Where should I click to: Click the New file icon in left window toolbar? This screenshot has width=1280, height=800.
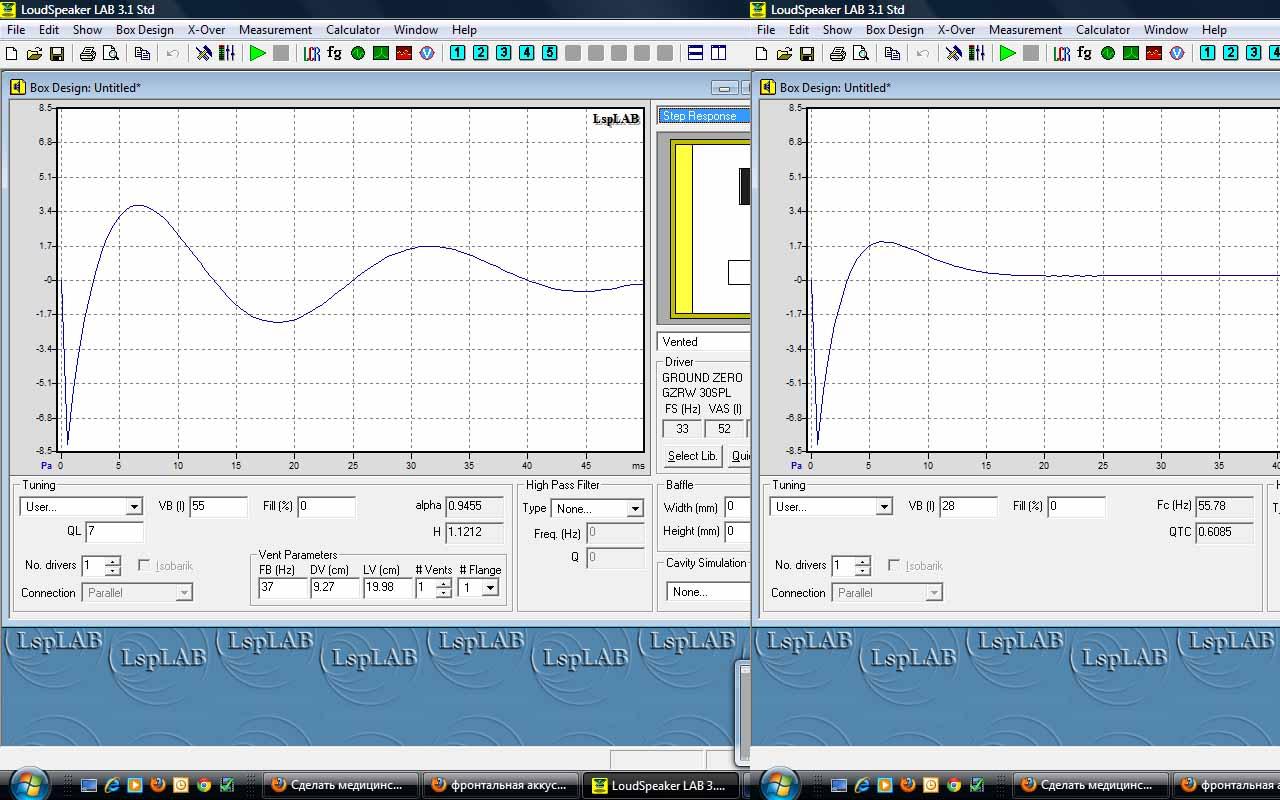point(12,53)
